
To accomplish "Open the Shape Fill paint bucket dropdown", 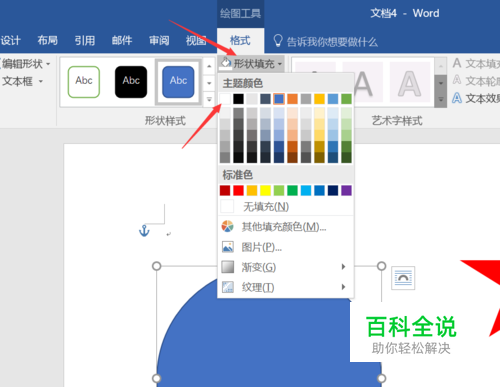I will tap(251, 63).
